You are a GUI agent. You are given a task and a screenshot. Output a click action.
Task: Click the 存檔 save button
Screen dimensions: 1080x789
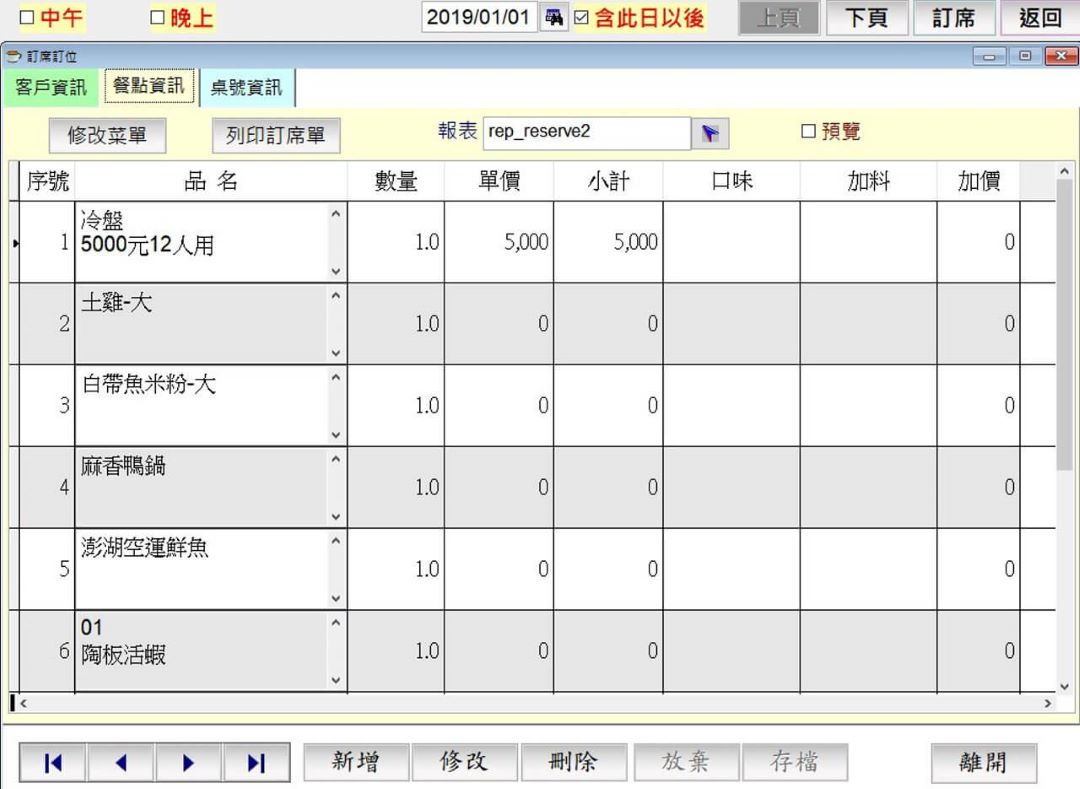pyautogui.click(x=795, y=761)
